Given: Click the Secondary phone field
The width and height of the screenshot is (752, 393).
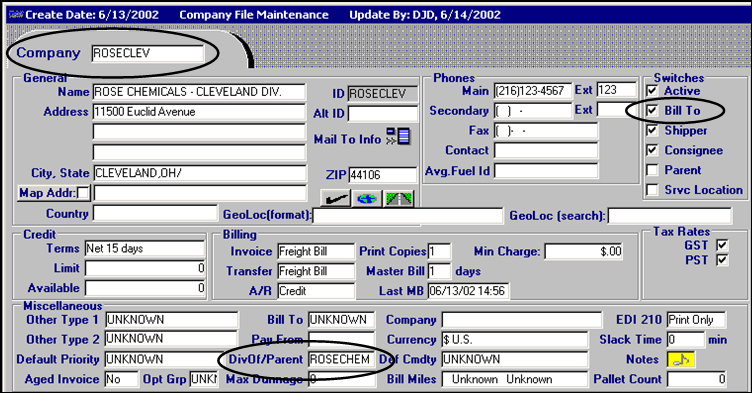Looking at the screenshot, I should click(533, 111).
